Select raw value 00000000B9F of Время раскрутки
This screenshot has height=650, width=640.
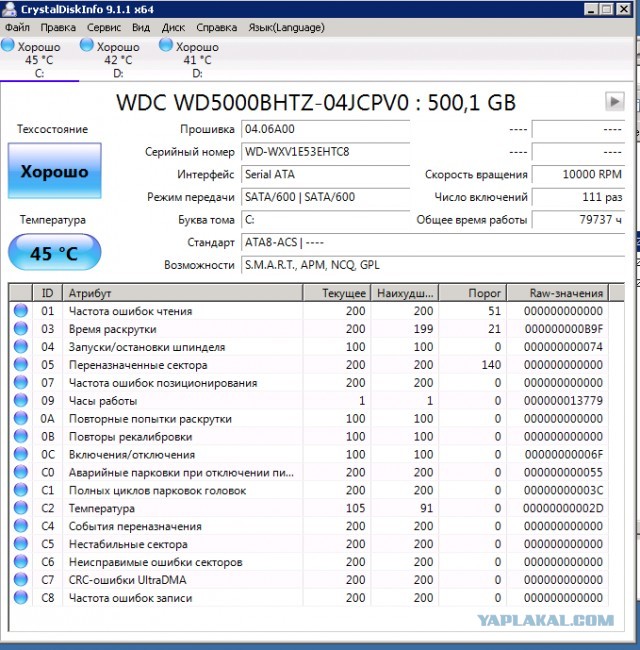[564, 329]
